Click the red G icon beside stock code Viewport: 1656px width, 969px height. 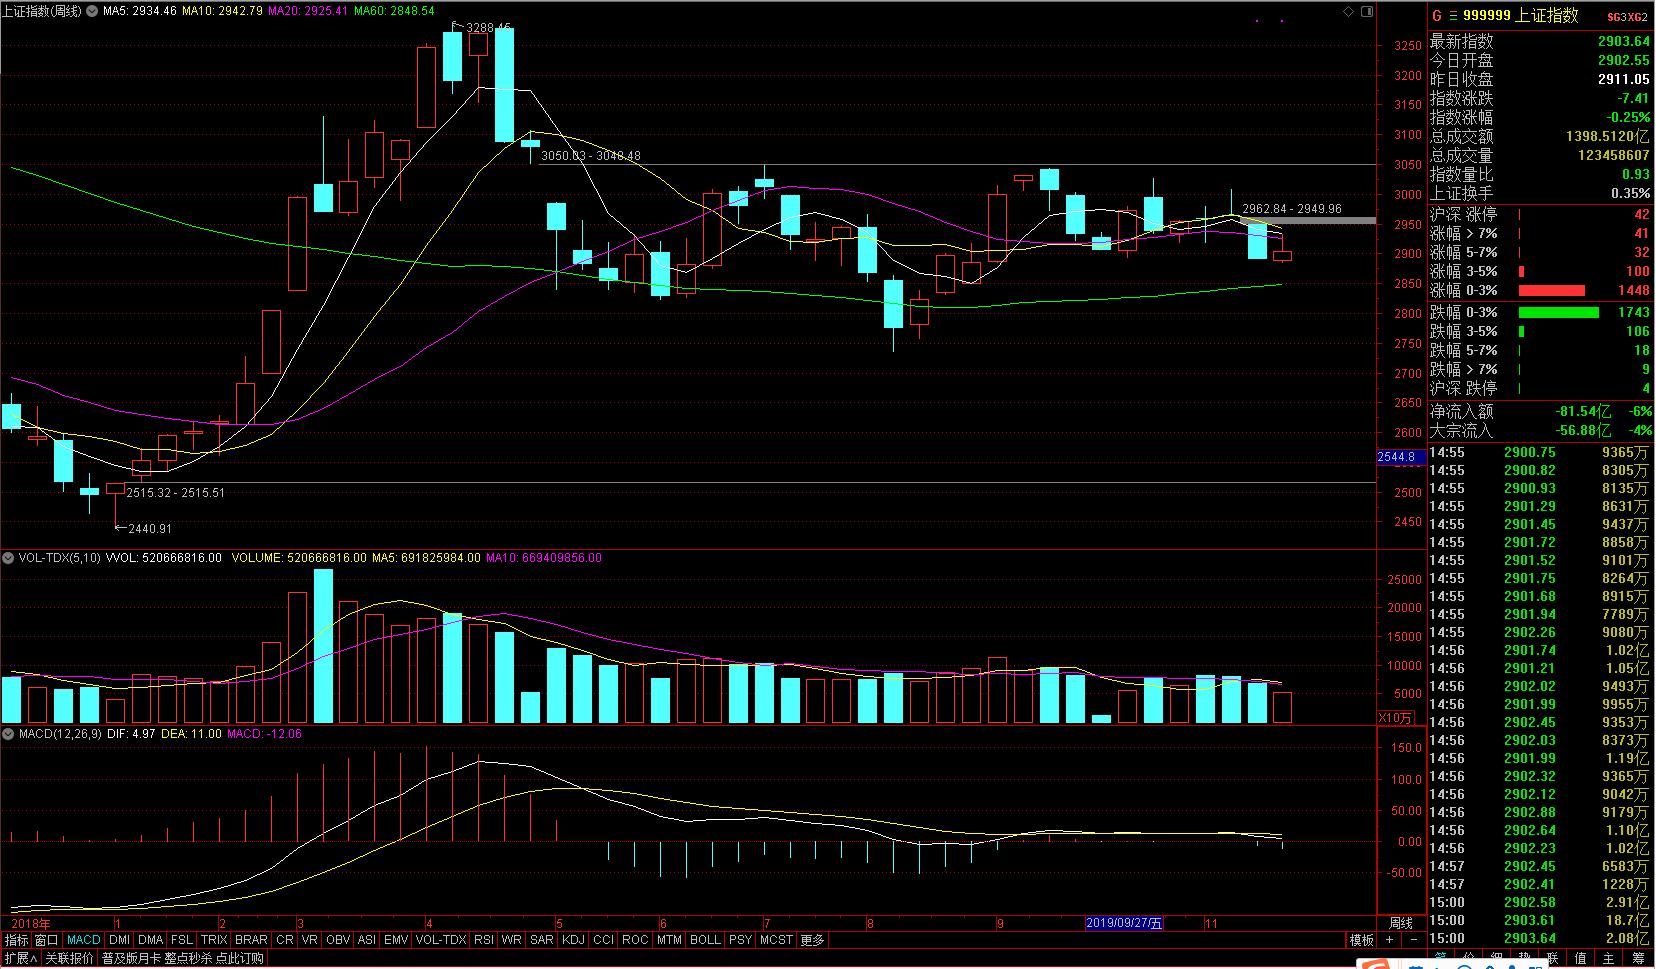(1437, 16)
